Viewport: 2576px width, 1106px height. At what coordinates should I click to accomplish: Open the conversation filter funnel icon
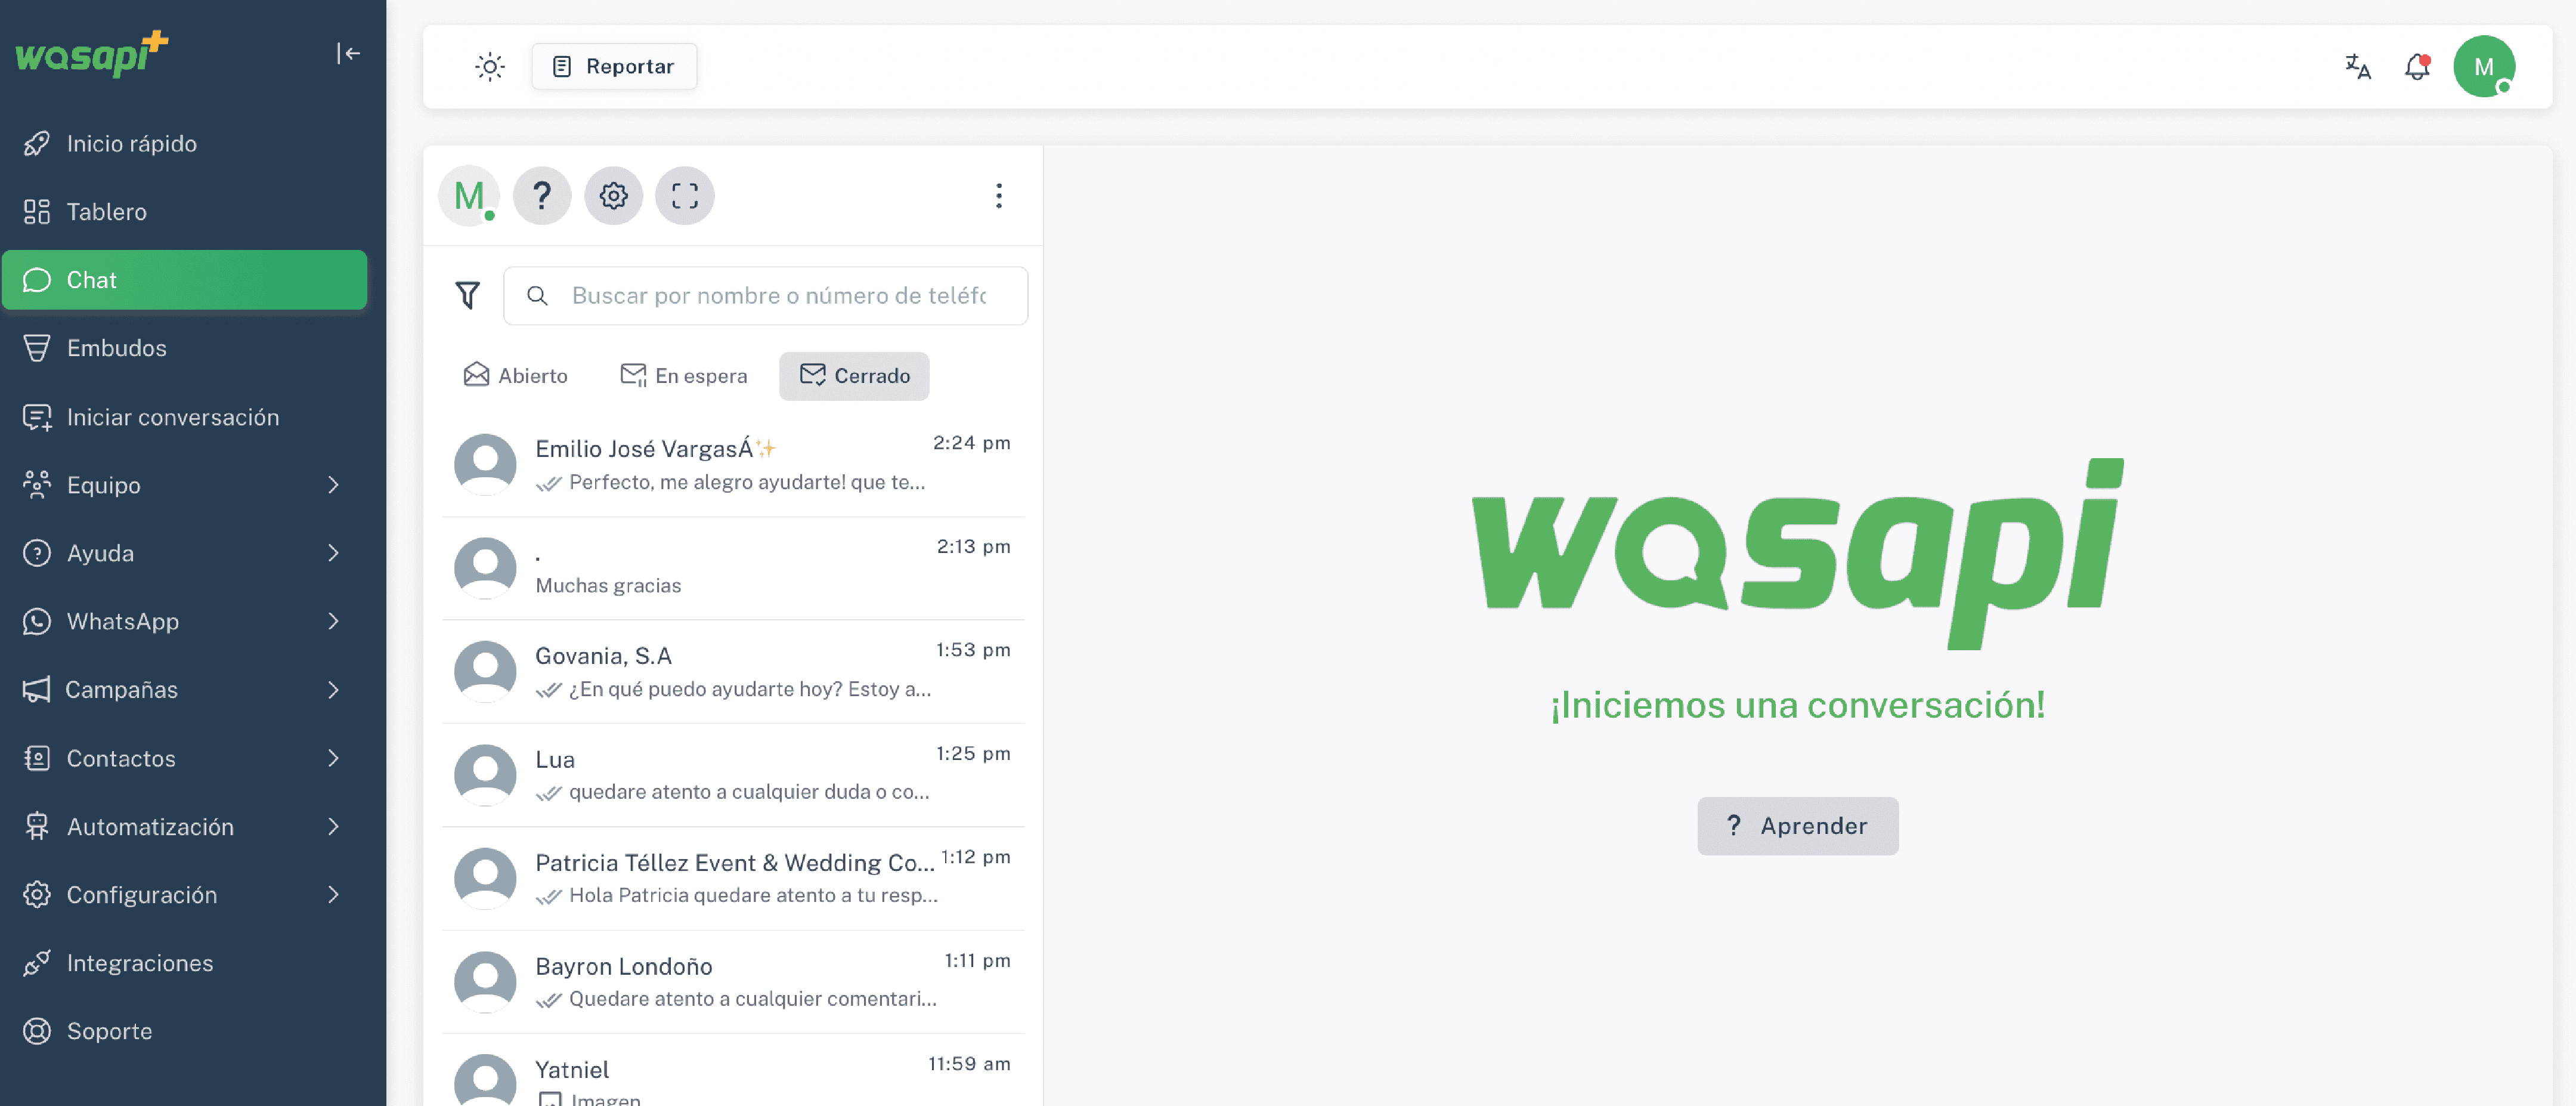click(468, 296)
